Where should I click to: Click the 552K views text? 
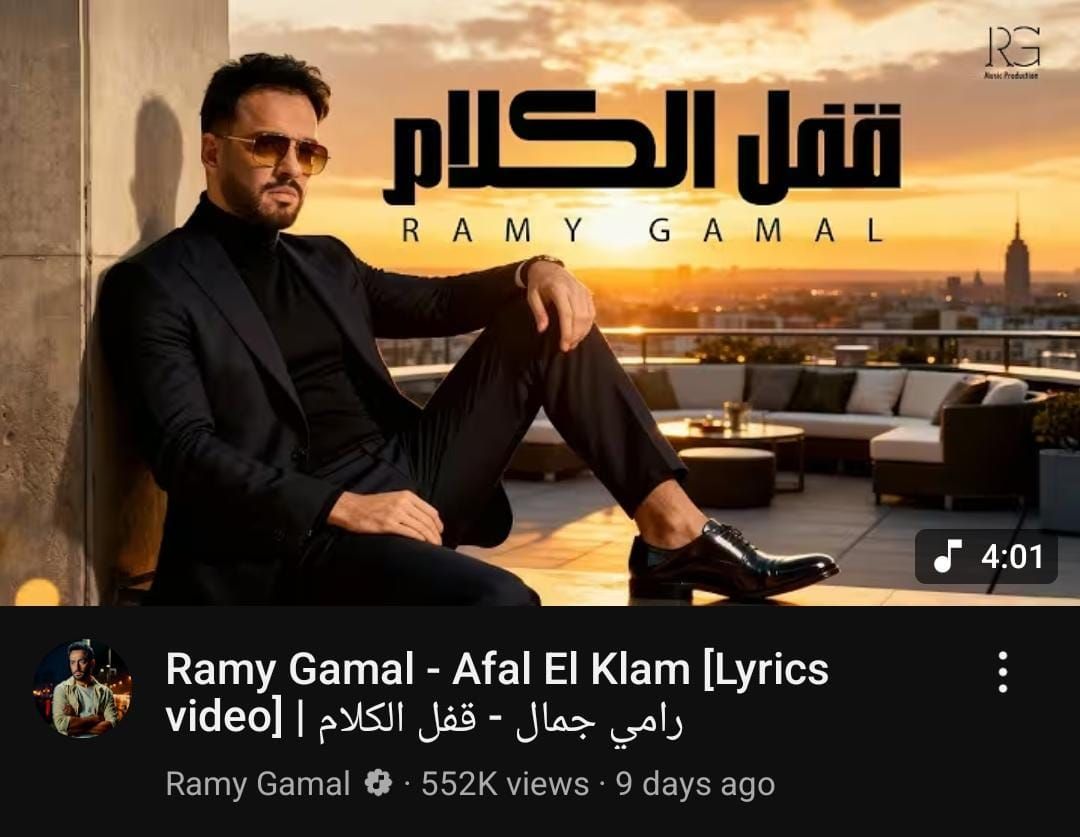coord(505,784)
